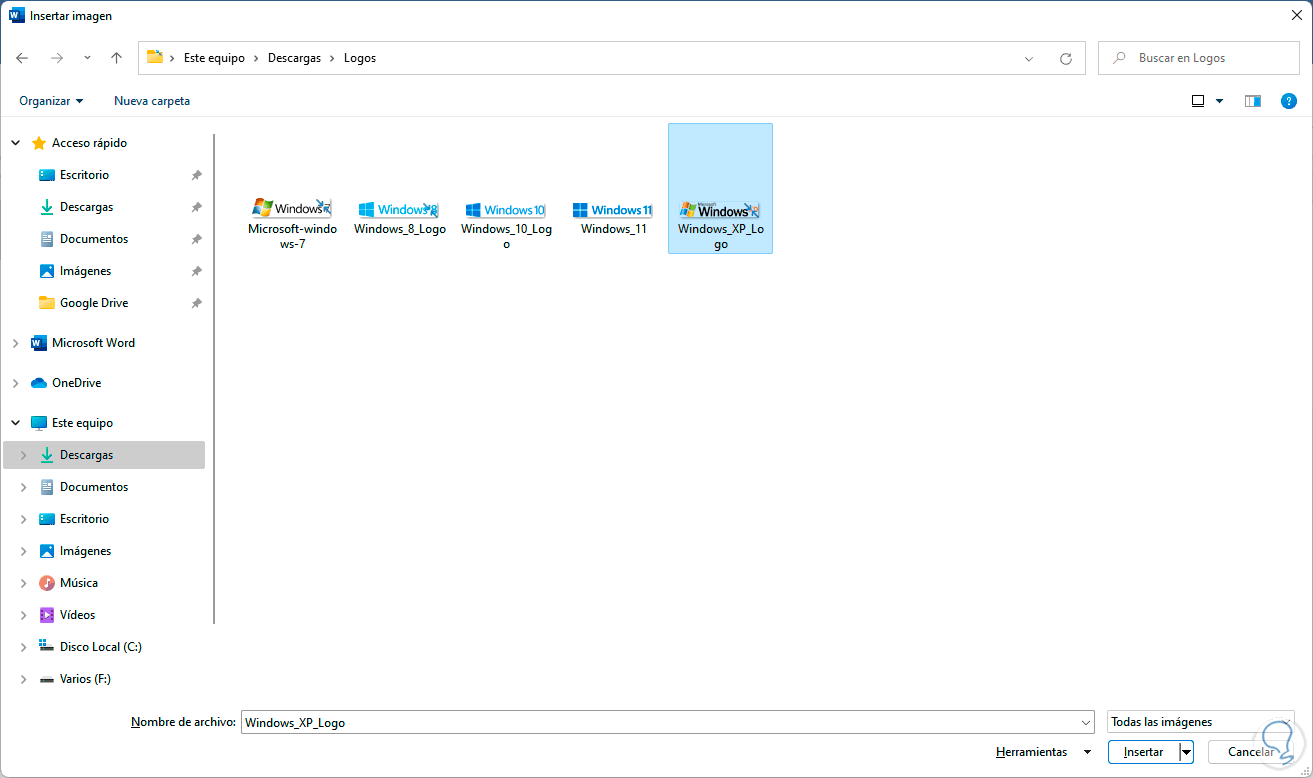Refresh the Logos folder view
Image resolution: width=1313 pixels, height=778 pixels.
point(1066,58)
